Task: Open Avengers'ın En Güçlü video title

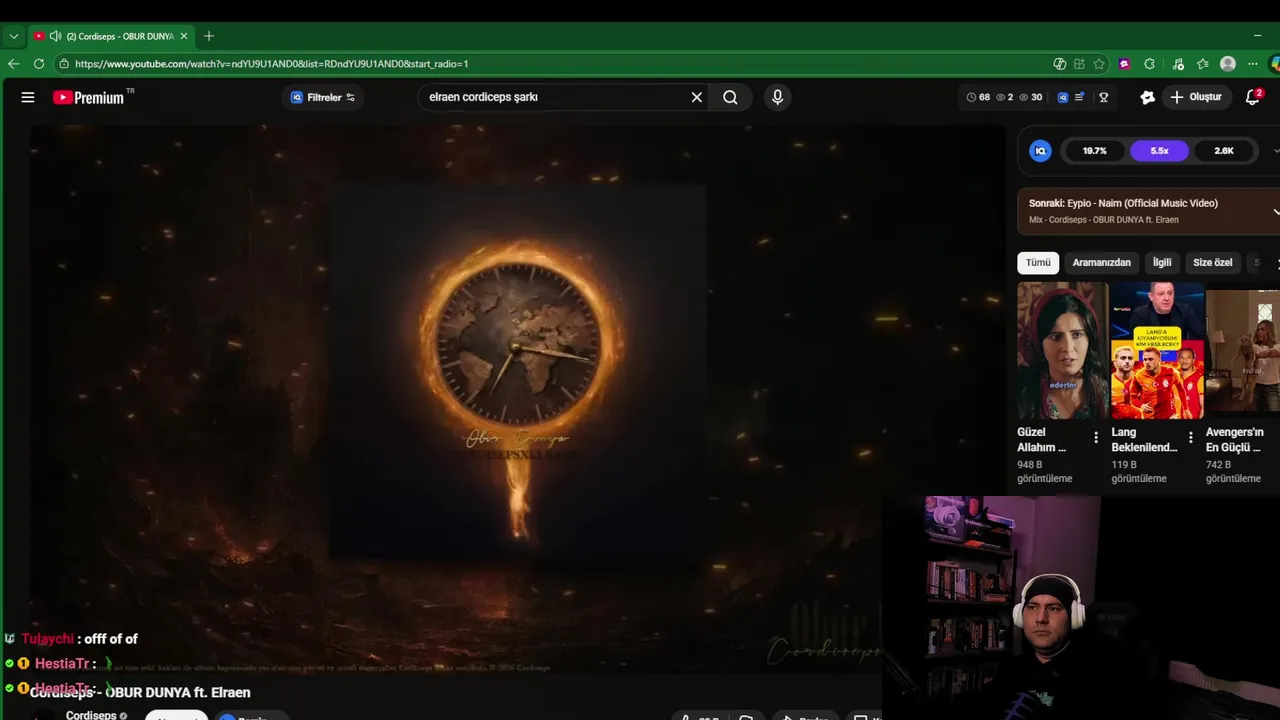Action: (x=1234, y=440)
